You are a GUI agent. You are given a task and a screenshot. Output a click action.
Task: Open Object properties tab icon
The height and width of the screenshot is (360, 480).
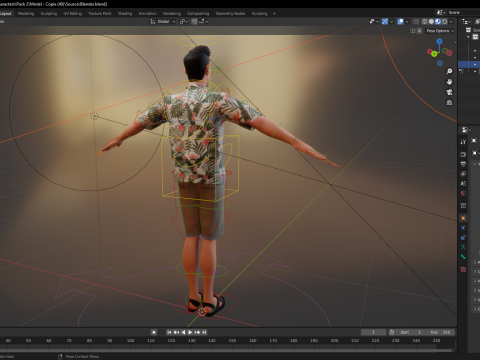463,218
